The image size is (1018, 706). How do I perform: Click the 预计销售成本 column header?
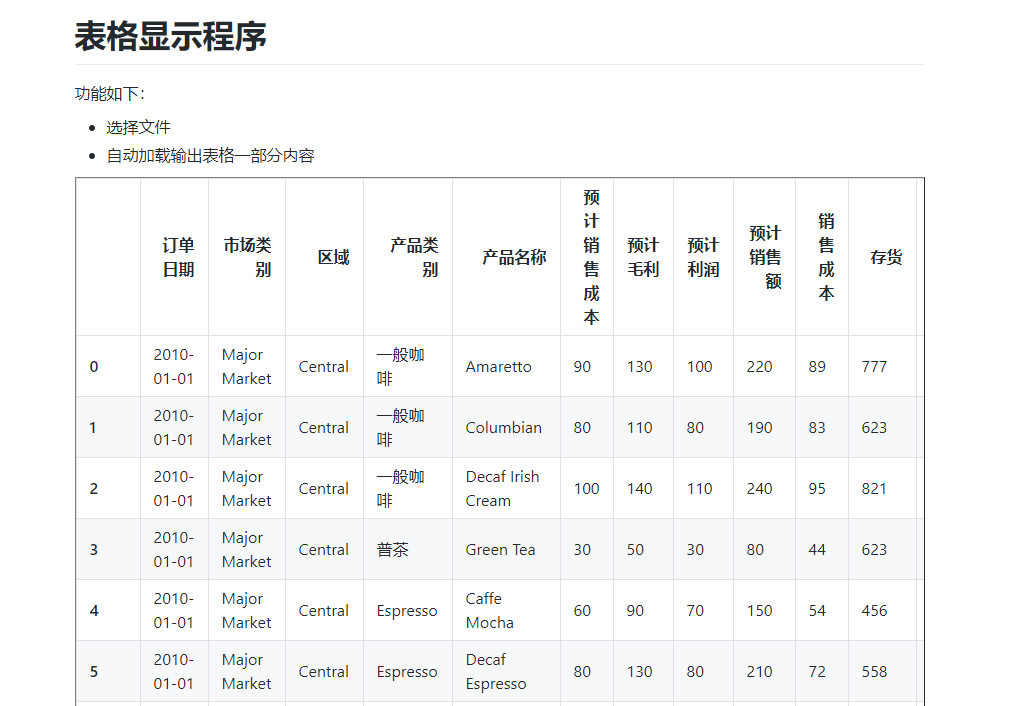pos(591,257)
